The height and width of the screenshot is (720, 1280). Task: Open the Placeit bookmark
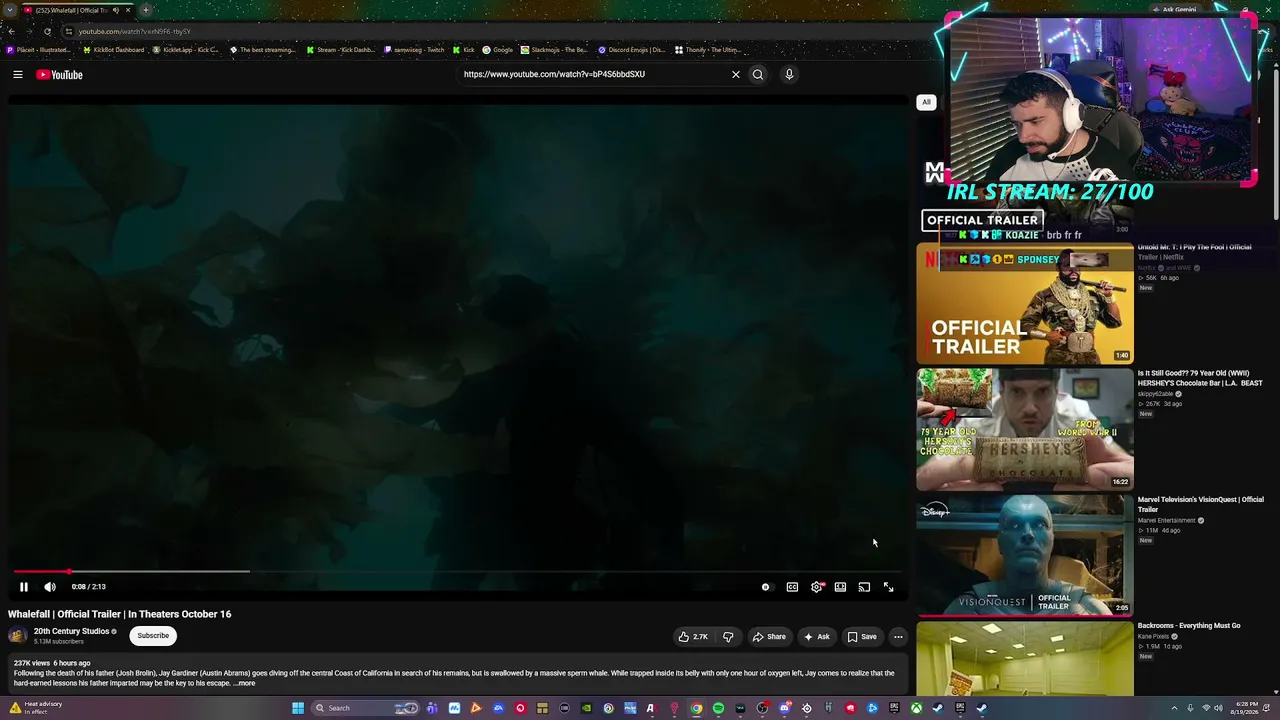[x=39, y=50]
